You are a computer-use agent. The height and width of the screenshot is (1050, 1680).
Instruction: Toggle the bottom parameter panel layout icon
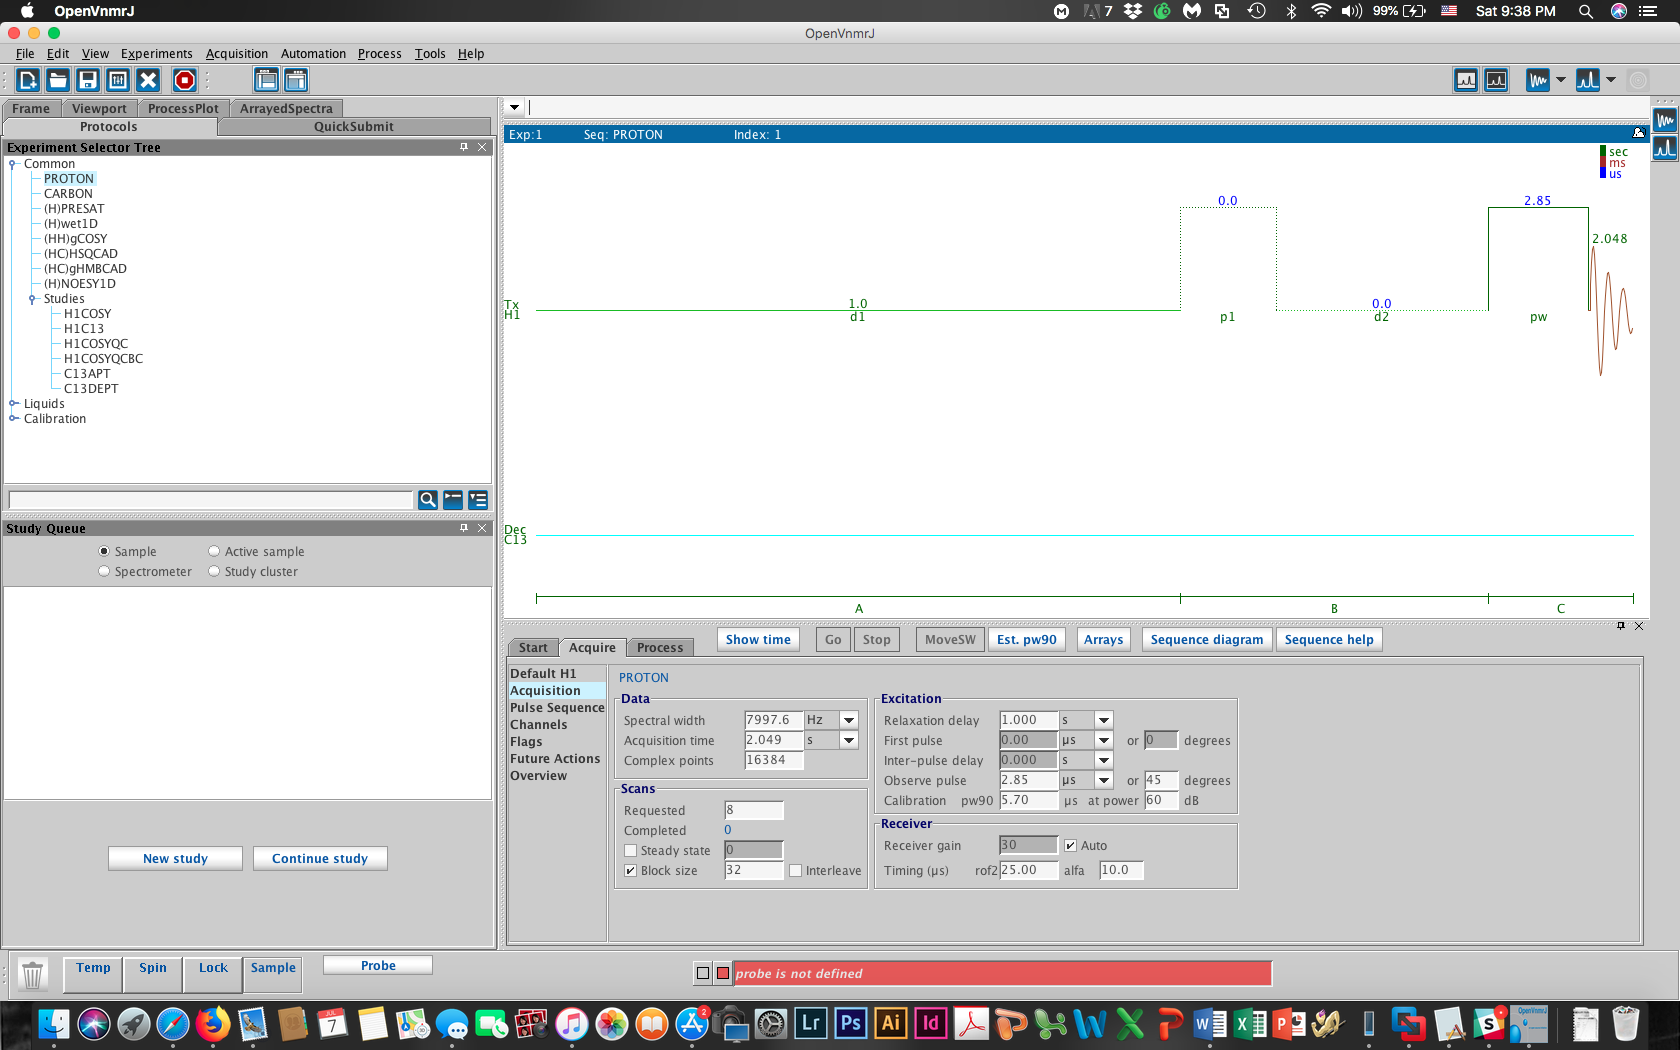point(296,80)
